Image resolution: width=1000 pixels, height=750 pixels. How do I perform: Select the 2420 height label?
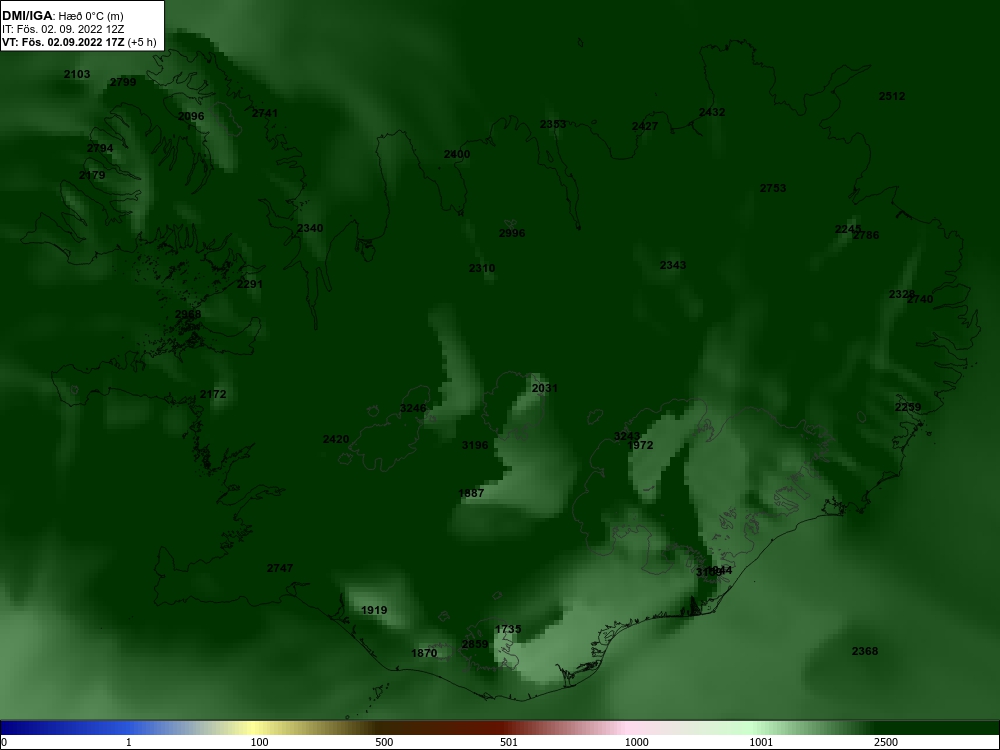[336, 439]
